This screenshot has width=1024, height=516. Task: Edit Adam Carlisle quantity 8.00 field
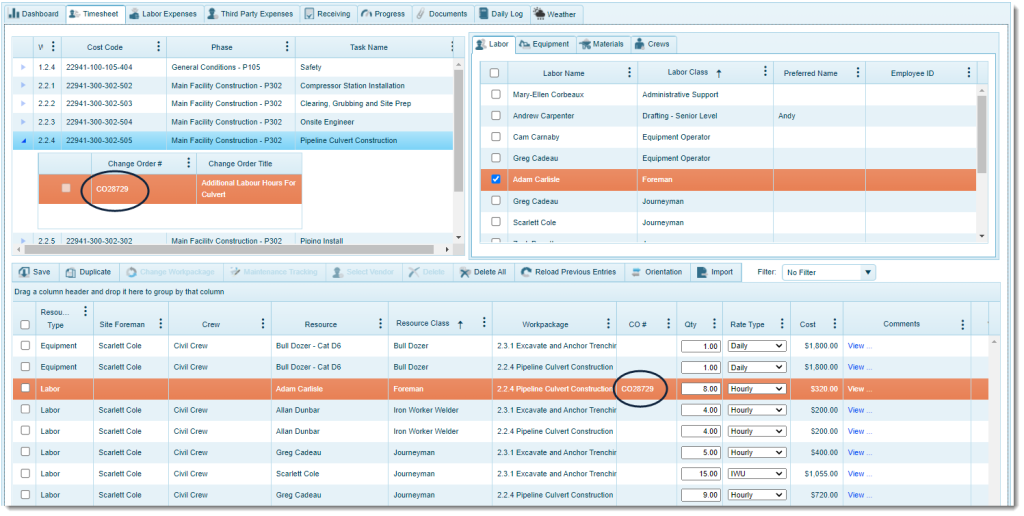(x=701, y=389)
